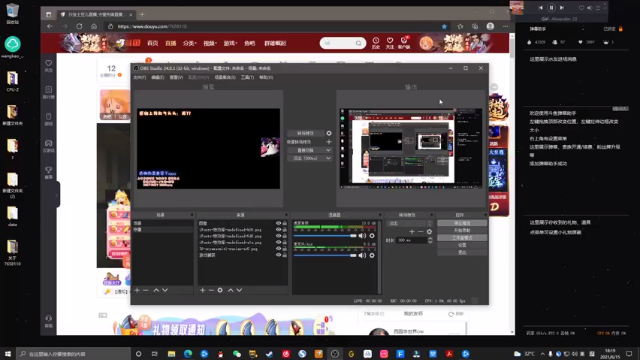Click the 设置 settings button in controls
The height and width of the screenshot is (360, 640).
(x=462, y=245)
